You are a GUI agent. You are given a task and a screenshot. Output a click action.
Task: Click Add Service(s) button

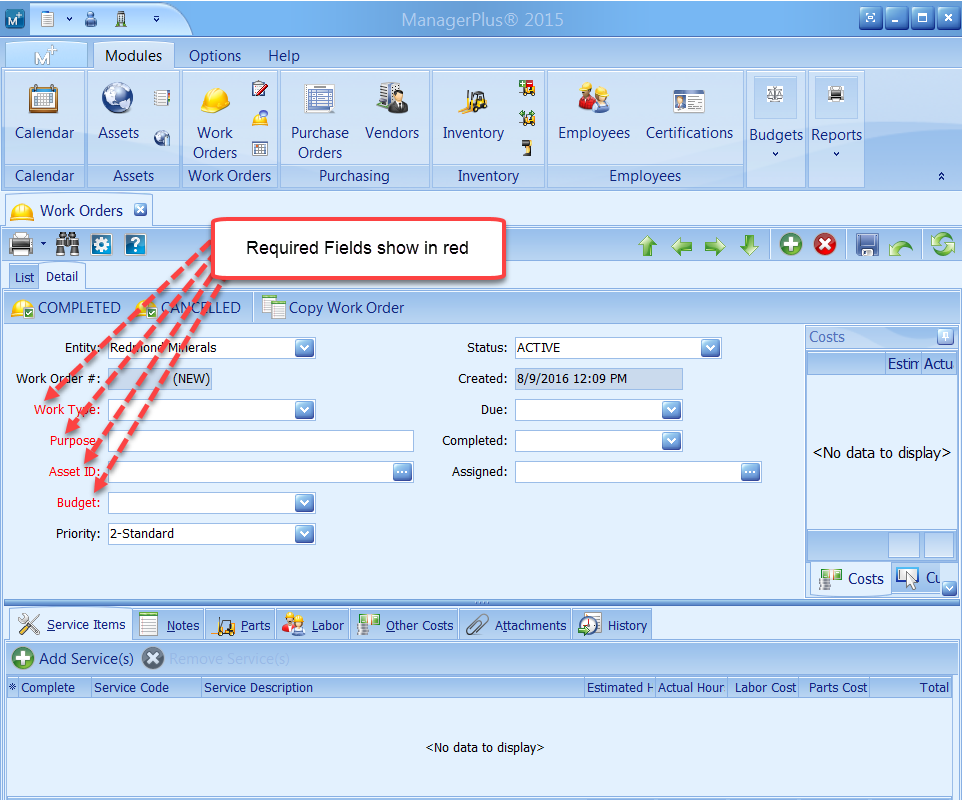[x=73, y=658]
